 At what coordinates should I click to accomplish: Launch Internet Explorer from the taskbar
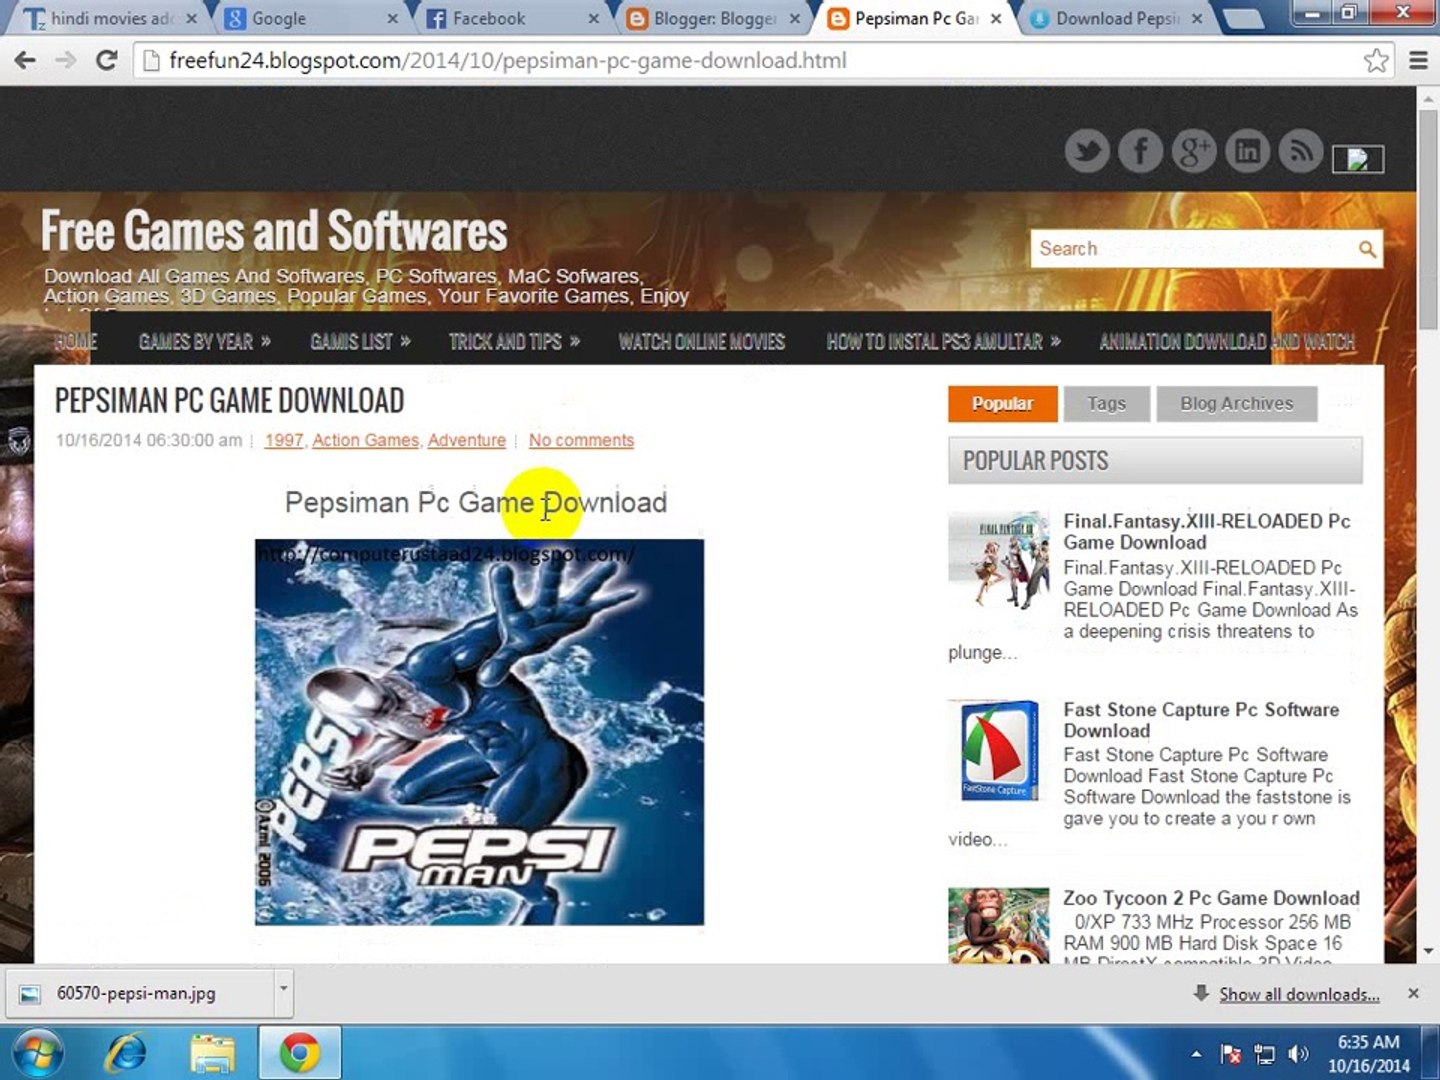(127, 1053)
